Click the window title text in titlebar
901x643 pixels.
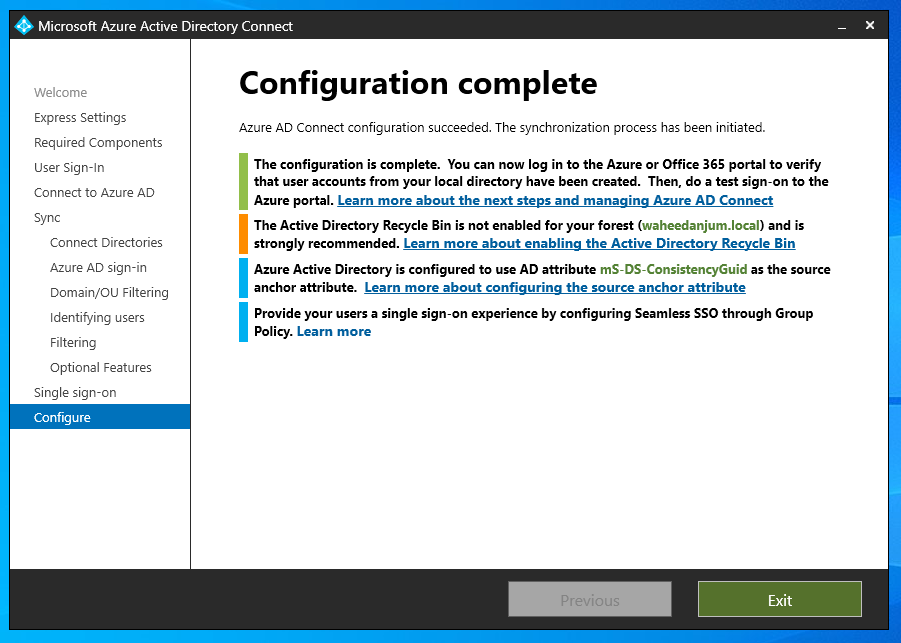coord(165,26)
